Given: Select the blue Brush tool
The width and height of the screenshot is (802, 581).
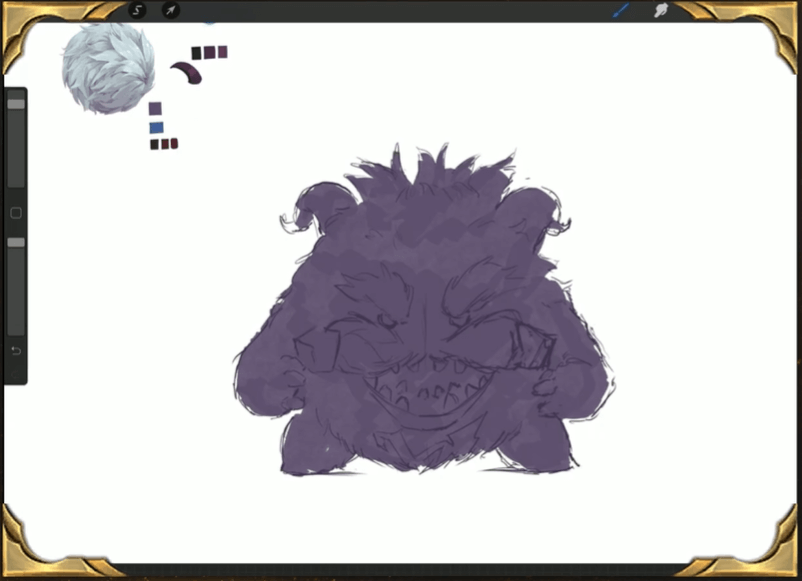Looking at the screenshot, I should pos(621,10).
